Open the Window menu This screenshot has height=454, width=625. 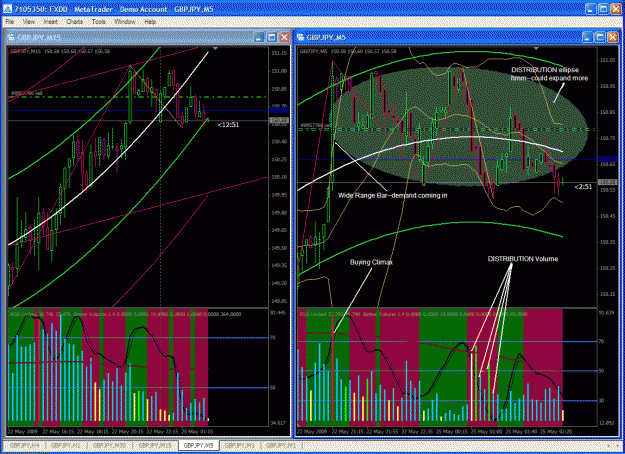[x=125, y=22]
